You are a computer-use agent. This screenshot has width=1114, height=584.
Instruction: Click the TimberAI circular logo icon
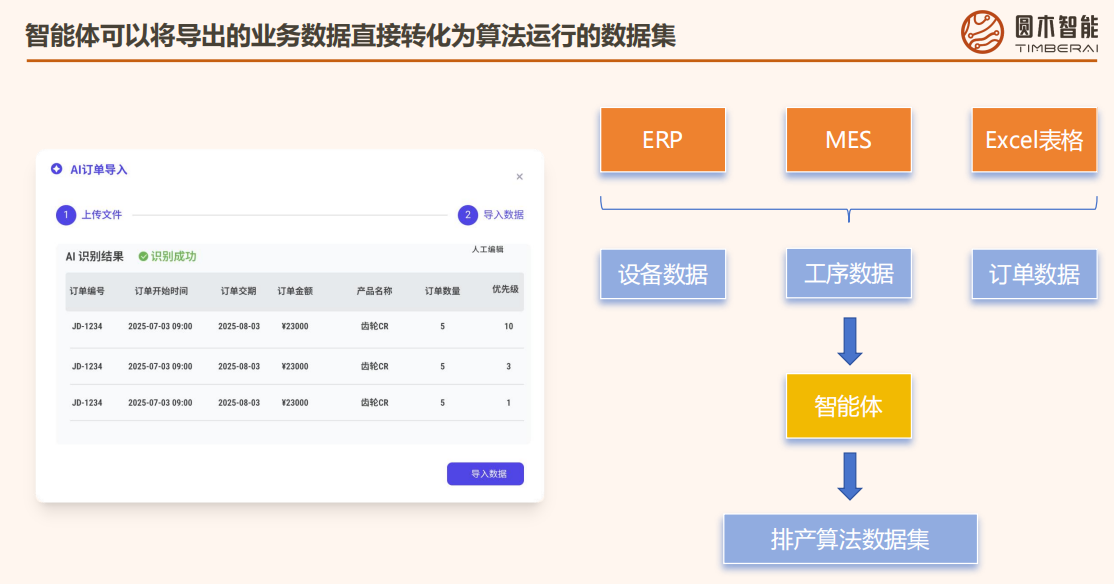(x=982, y=32)
